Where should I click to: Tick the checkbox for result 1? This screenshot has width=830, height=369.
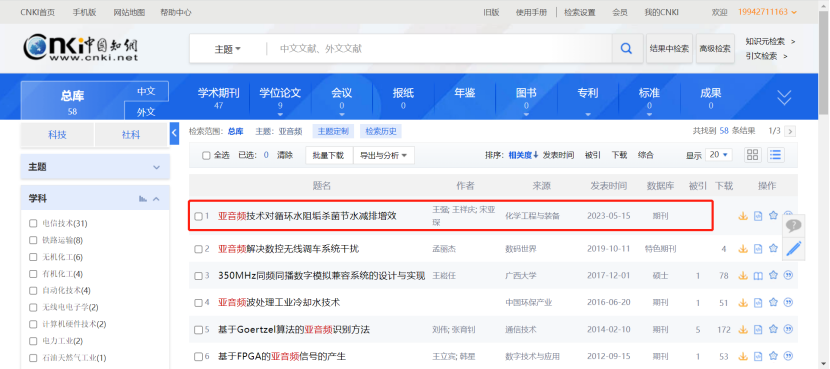coord(198,216)
